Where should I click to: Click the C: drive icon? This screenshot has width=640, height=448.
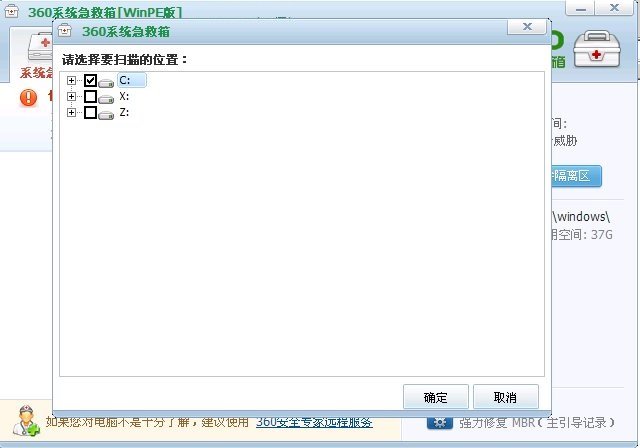106,81
